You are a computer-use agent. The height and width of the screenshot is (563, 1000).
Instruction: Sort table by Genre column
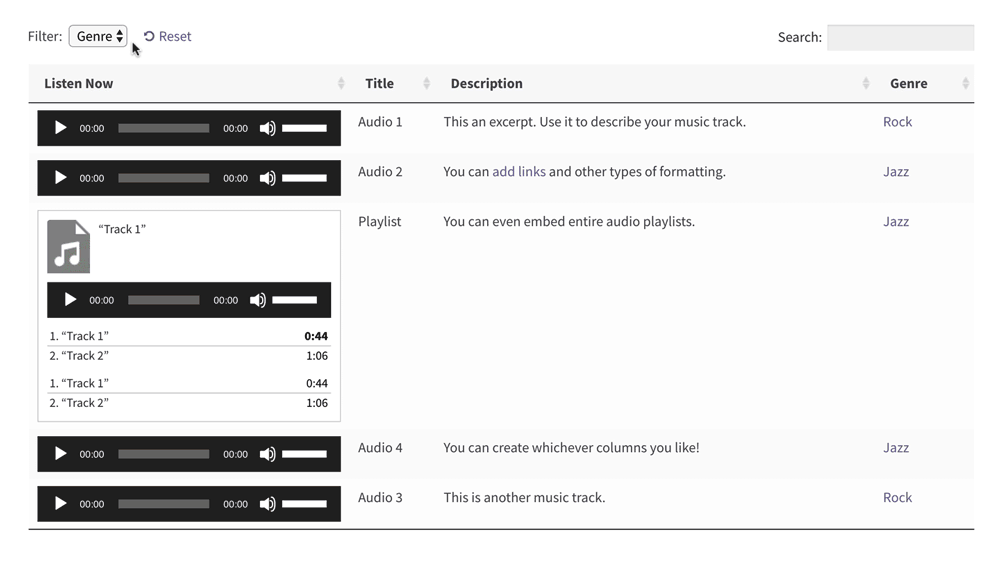point(924,84)
